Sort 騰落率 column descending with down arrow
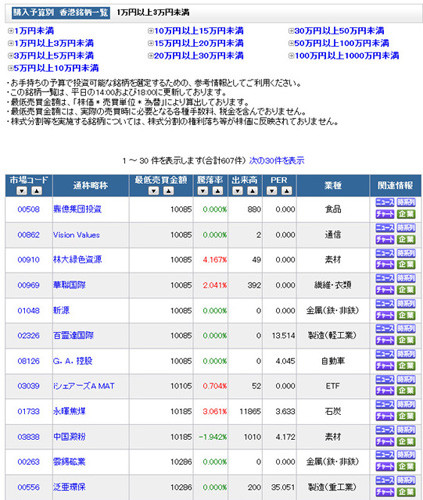This screenshot has width=423, height=500. pyautogui.click(x=203, y=191)
